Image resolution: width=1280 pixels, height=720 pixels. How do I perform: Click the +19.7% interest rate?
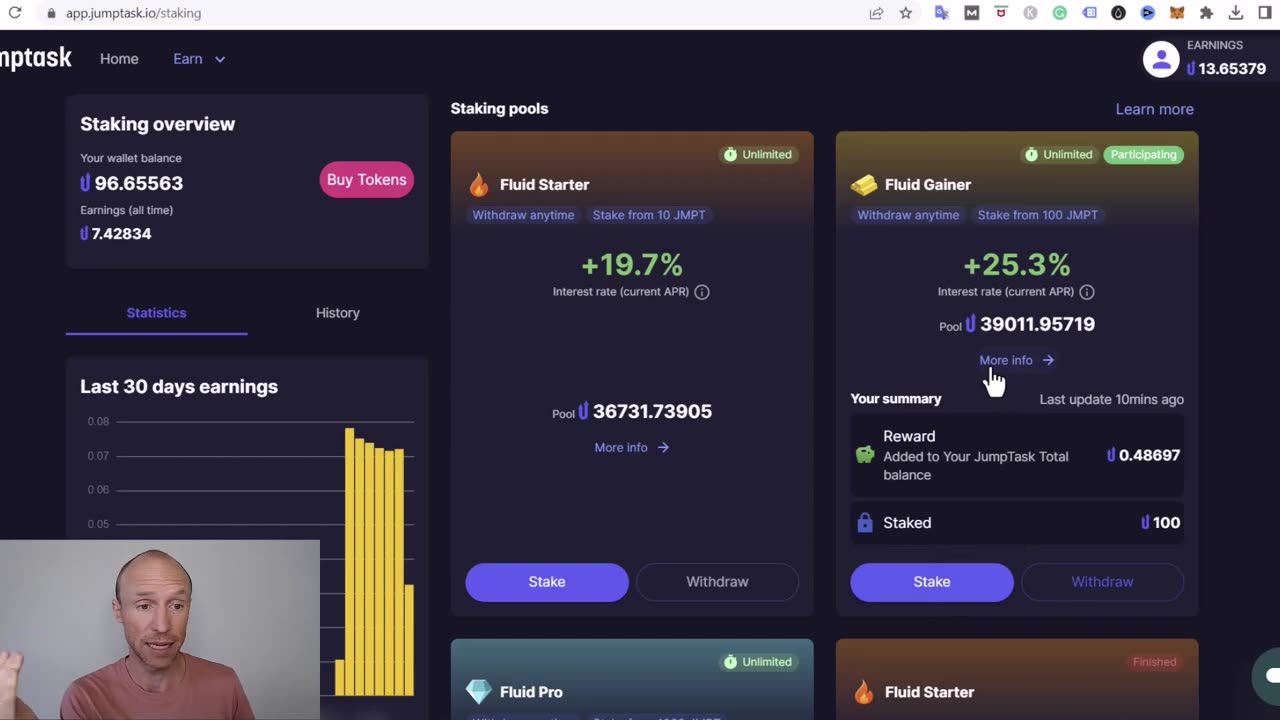[x=632, y=265]
